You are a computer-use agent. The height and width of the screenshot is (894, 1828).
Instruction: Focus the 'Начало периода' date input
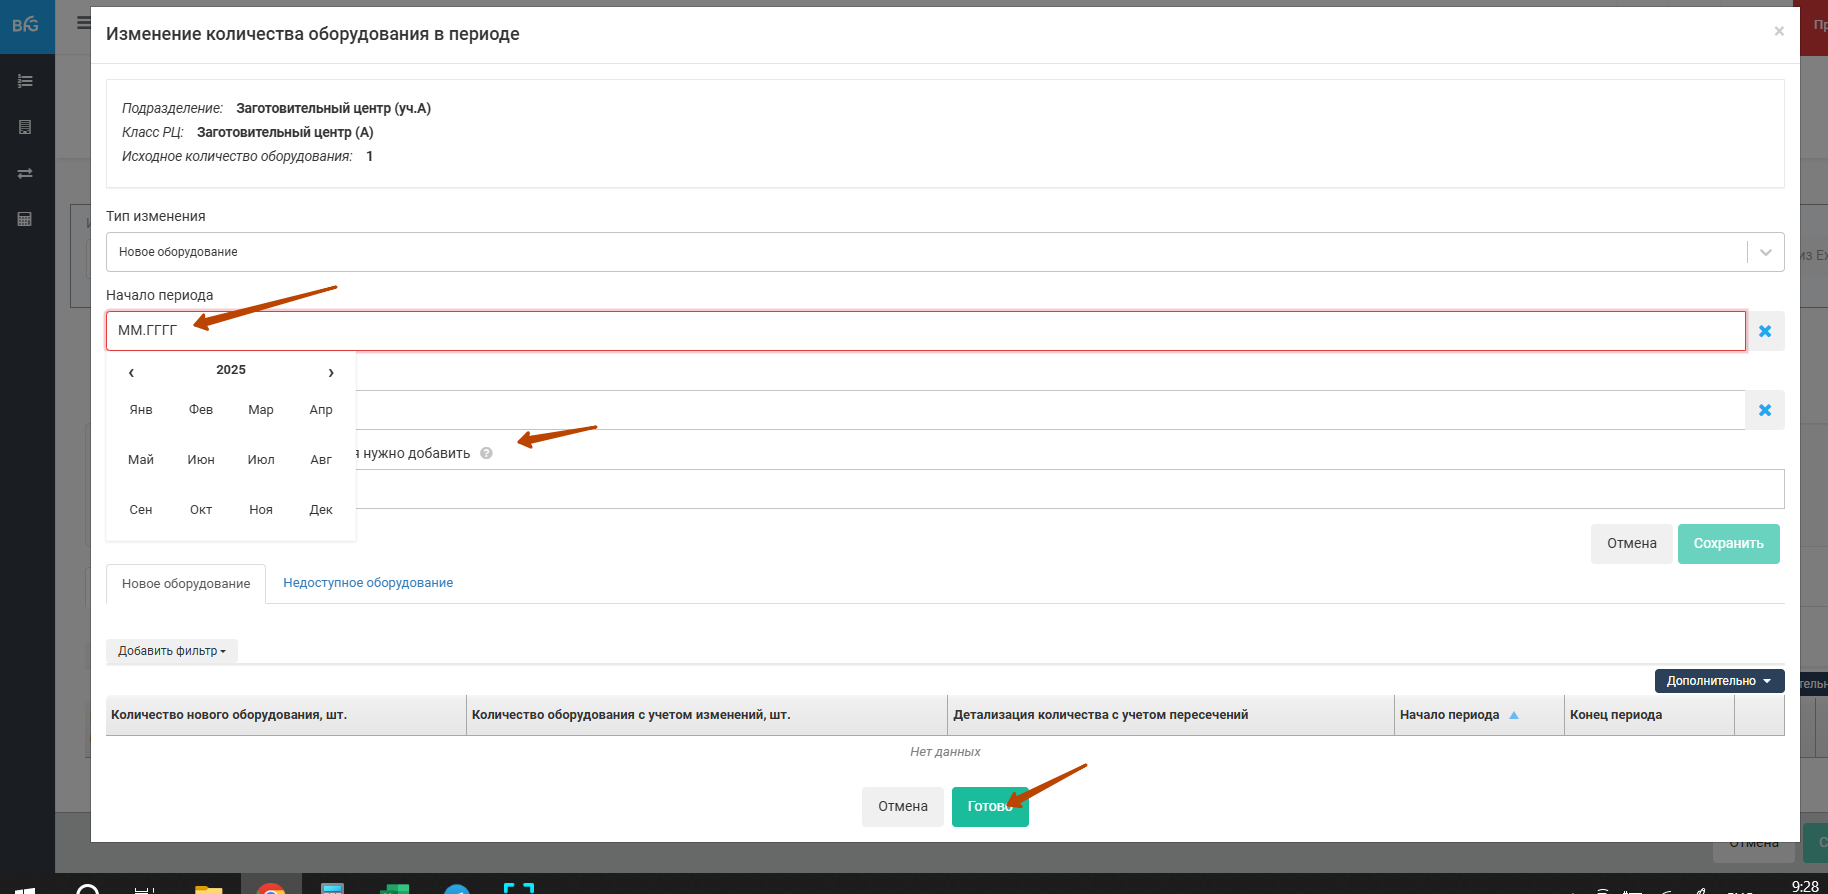(x=926, y=331)
